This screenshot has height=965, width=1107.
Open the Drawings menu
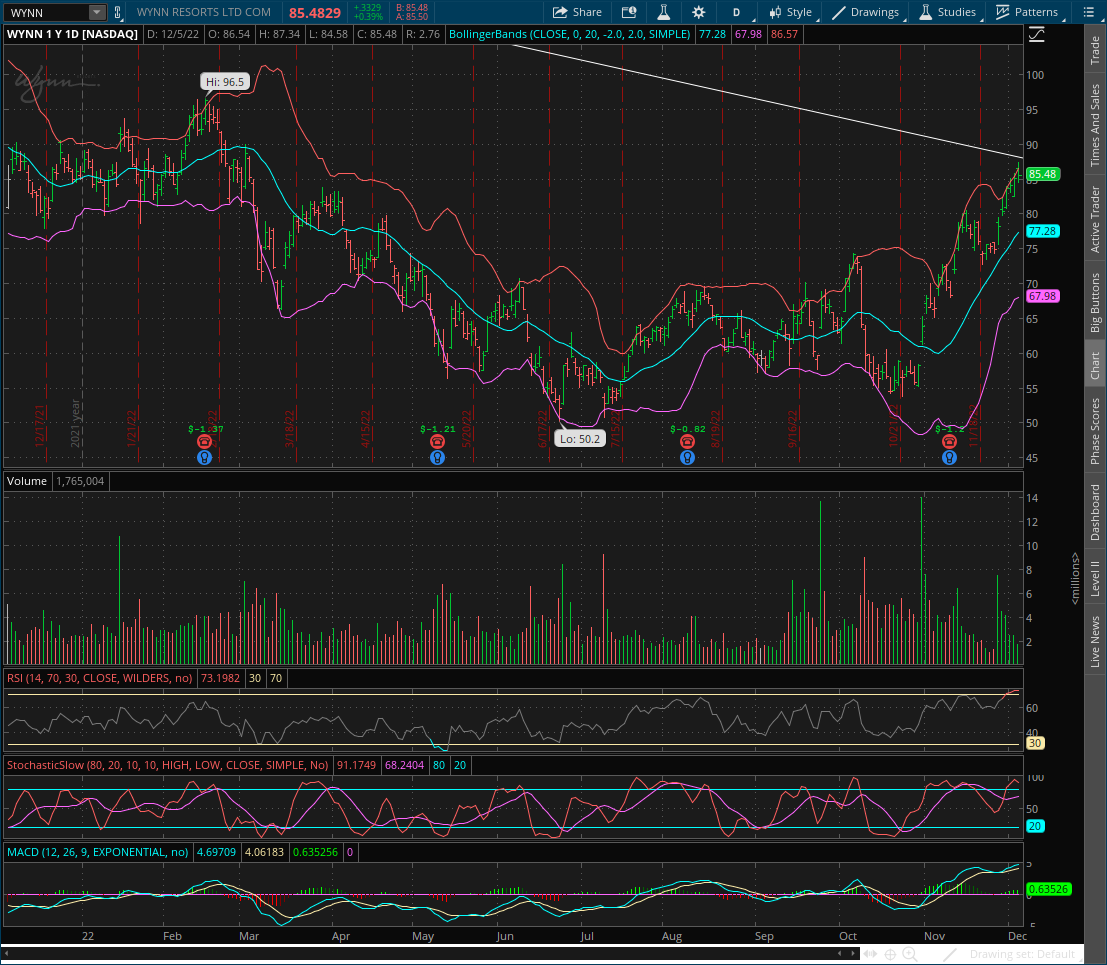click(866, 12)
